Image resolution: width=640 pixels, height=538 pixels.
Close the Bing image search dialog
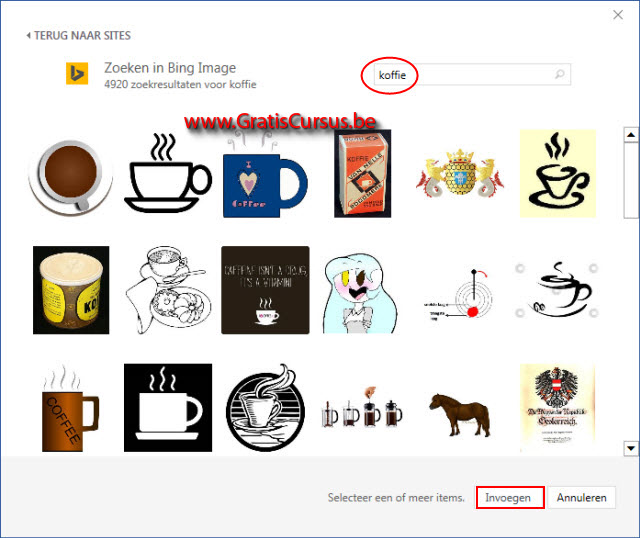(x=618, y=15)
